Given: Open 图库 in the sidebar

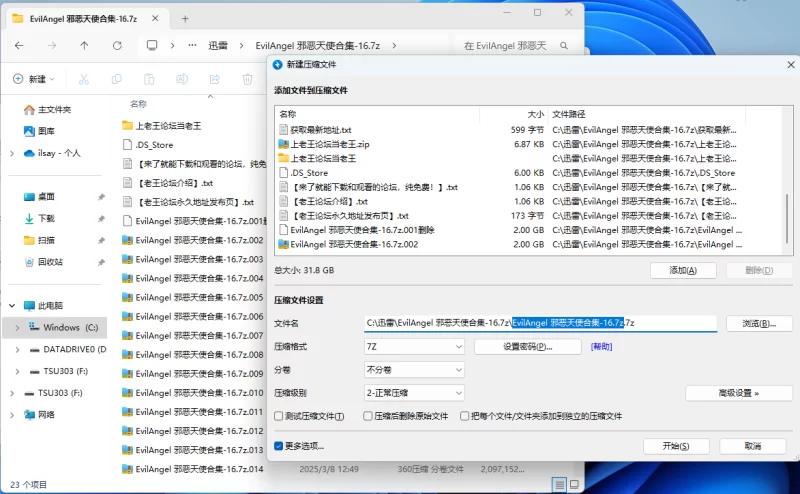Looking at the screenshot, I should click(46, 131).
